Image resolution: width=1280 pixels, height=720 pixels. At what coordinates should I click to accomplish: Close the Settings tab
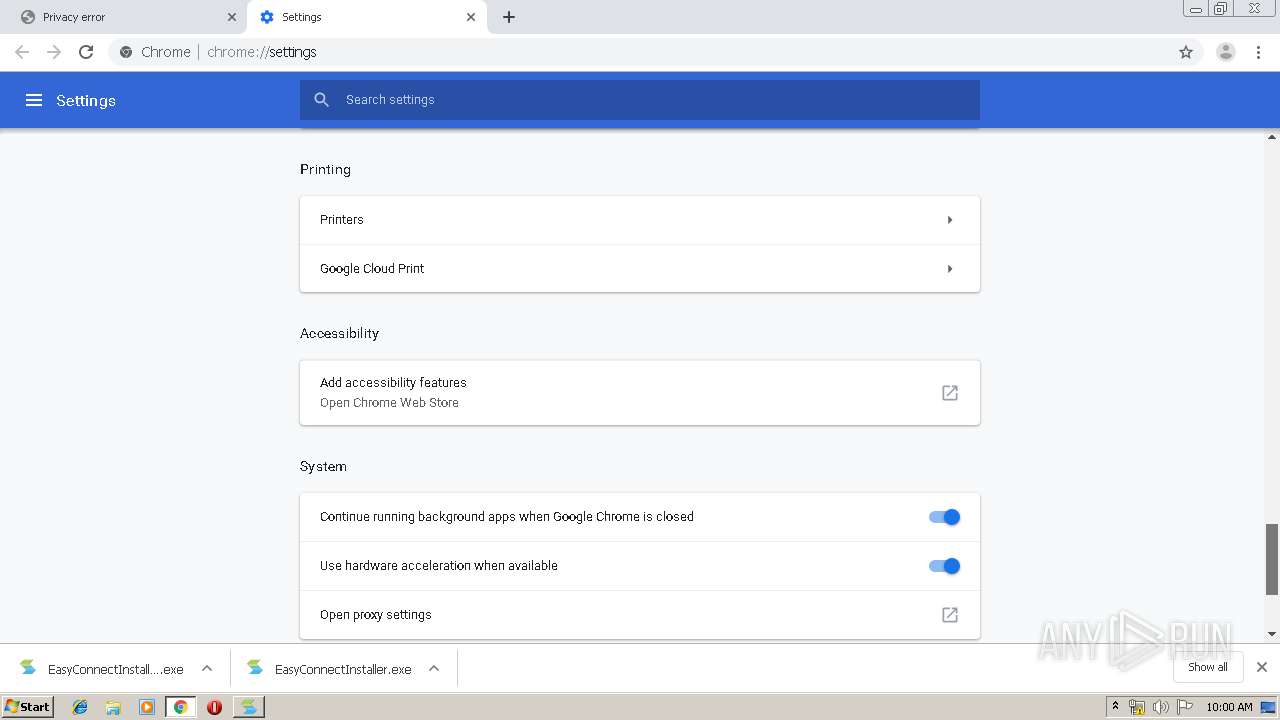pos(471,17)
